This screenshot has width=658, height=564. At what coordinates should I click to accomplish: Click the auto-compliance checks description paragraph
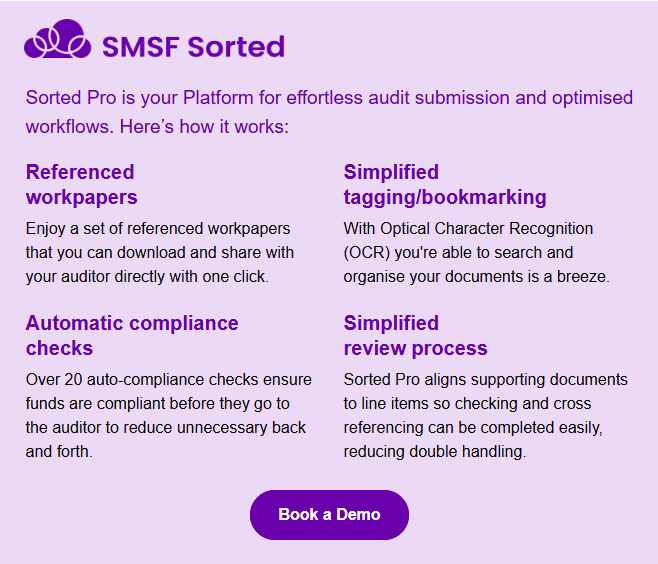169,415
